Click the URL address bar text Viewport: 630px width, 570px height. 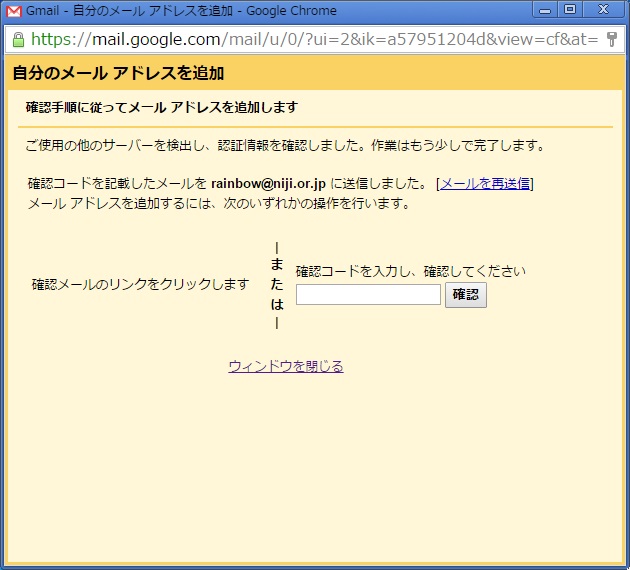[314, 39]
